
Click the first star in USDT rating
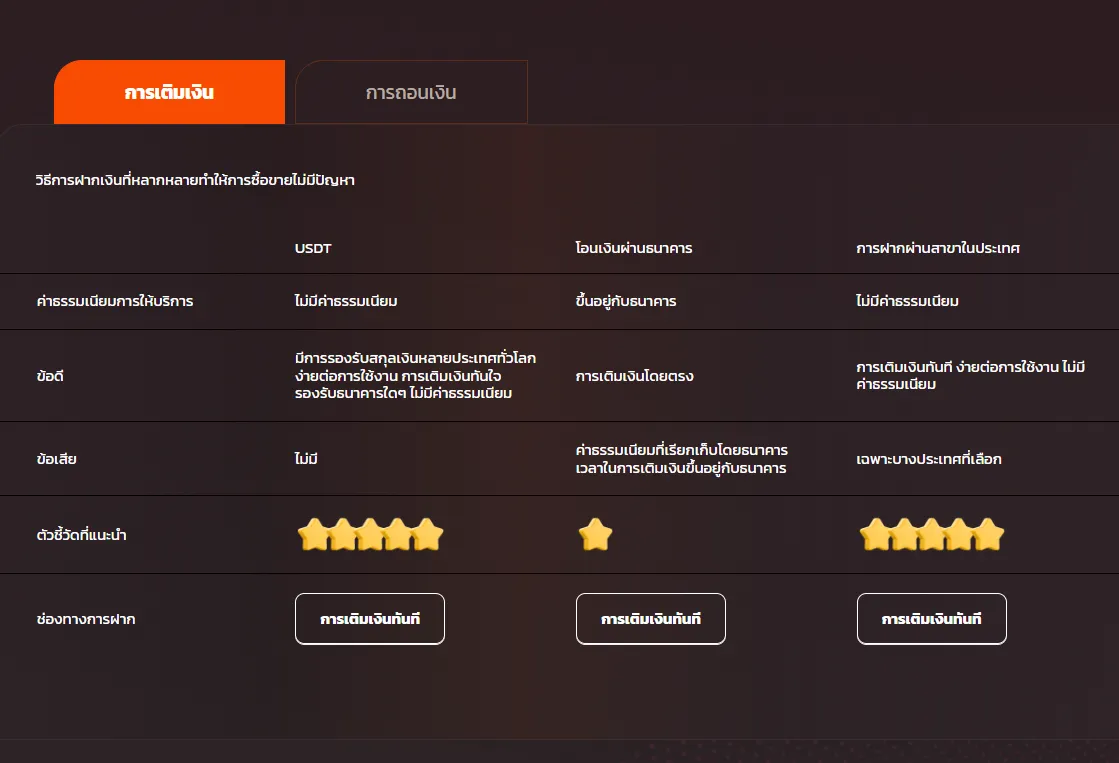(313, 535)
